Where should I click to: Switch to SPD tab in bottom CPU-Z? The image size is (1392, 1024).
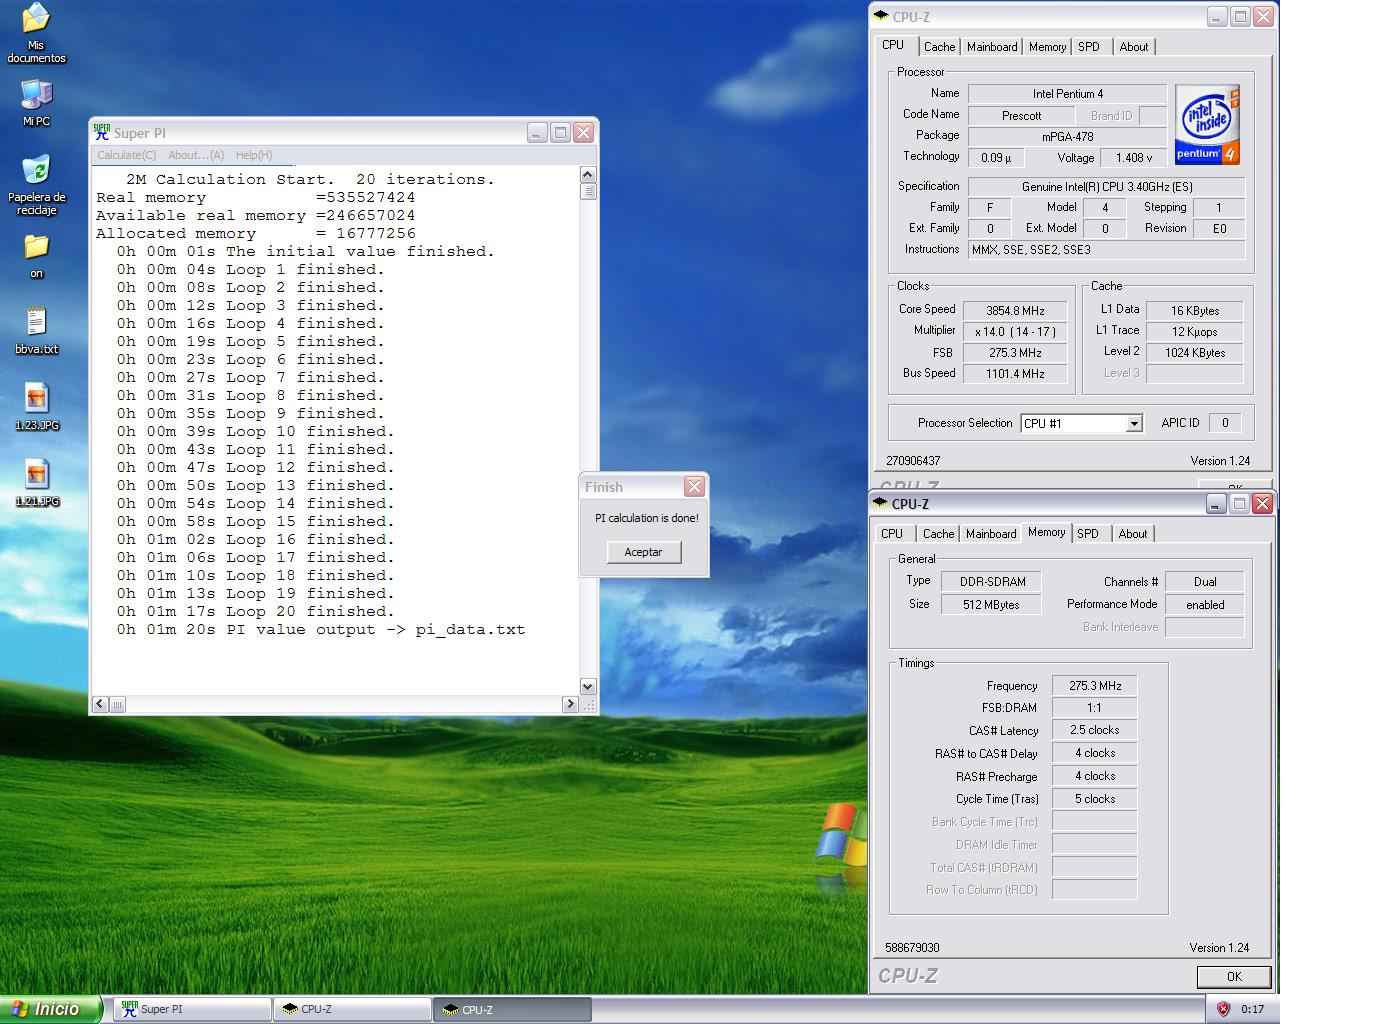click(x=1087, y=534)
